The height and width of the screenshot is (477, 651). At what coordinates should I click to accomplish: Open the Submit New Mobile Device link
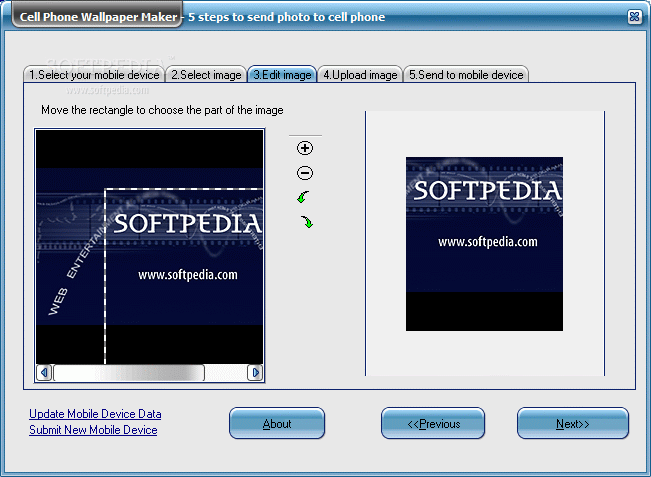[93, 430]
